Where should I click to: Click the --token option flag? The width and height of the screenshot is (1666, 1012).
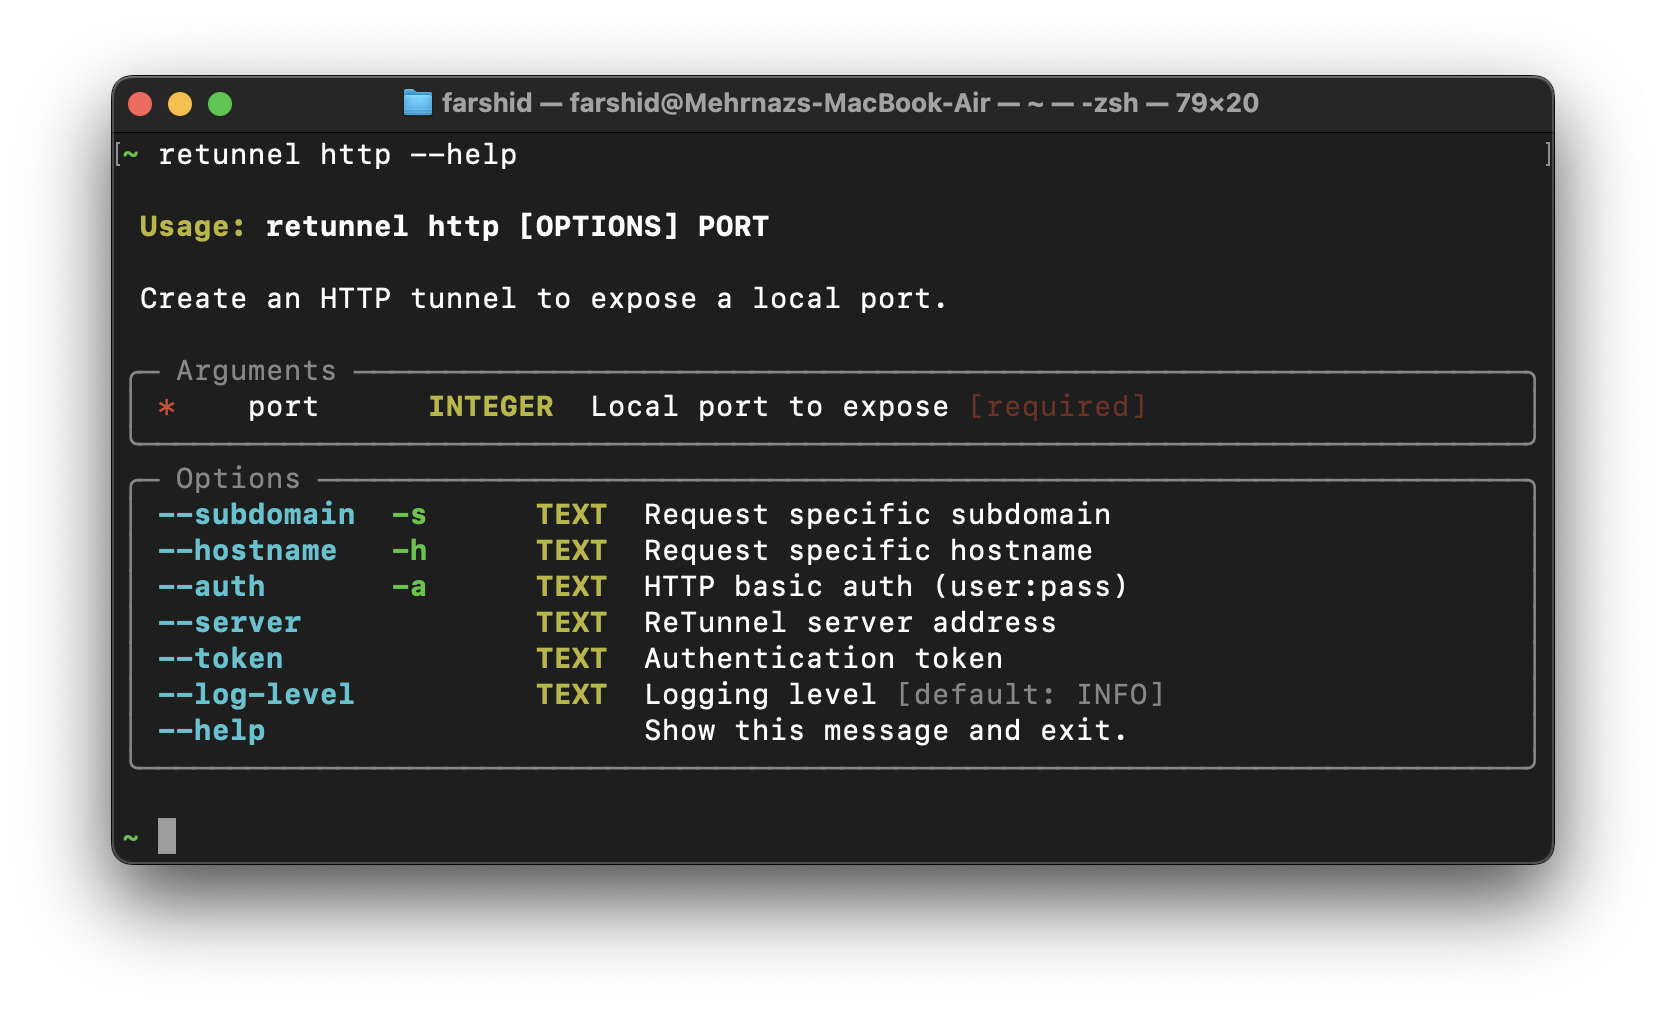[220, 659]
